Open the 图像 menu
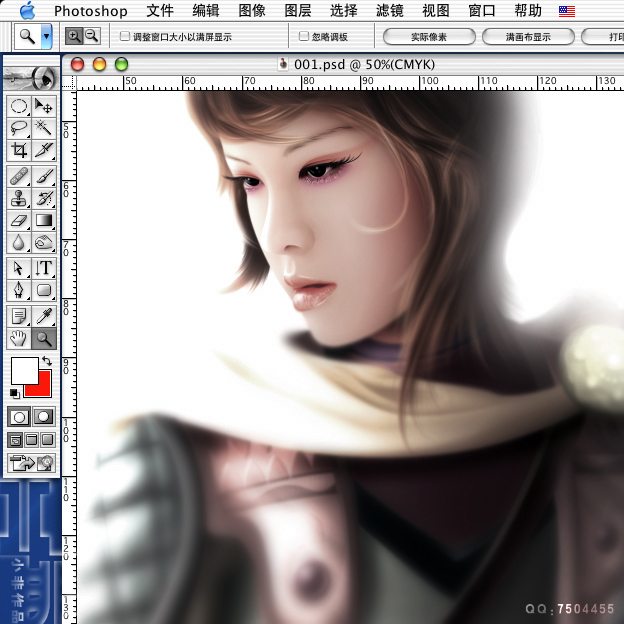Image resolution: width=624 pixels, height=624 pixels. [252, 11]
